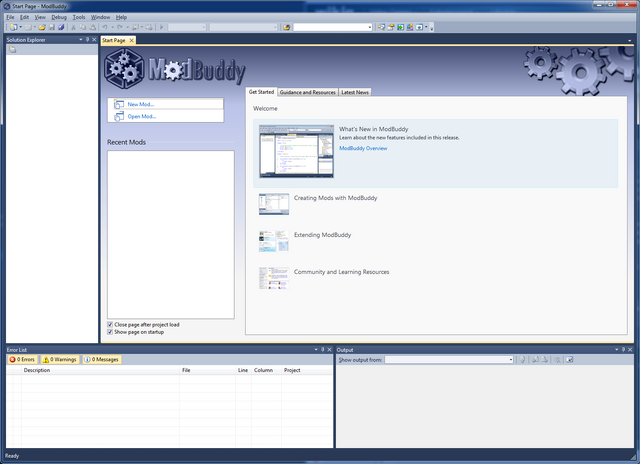Click Creating Mods with ModBuddy item
The height and width of the screenshot is (464, 640).
tap(336, 198)
